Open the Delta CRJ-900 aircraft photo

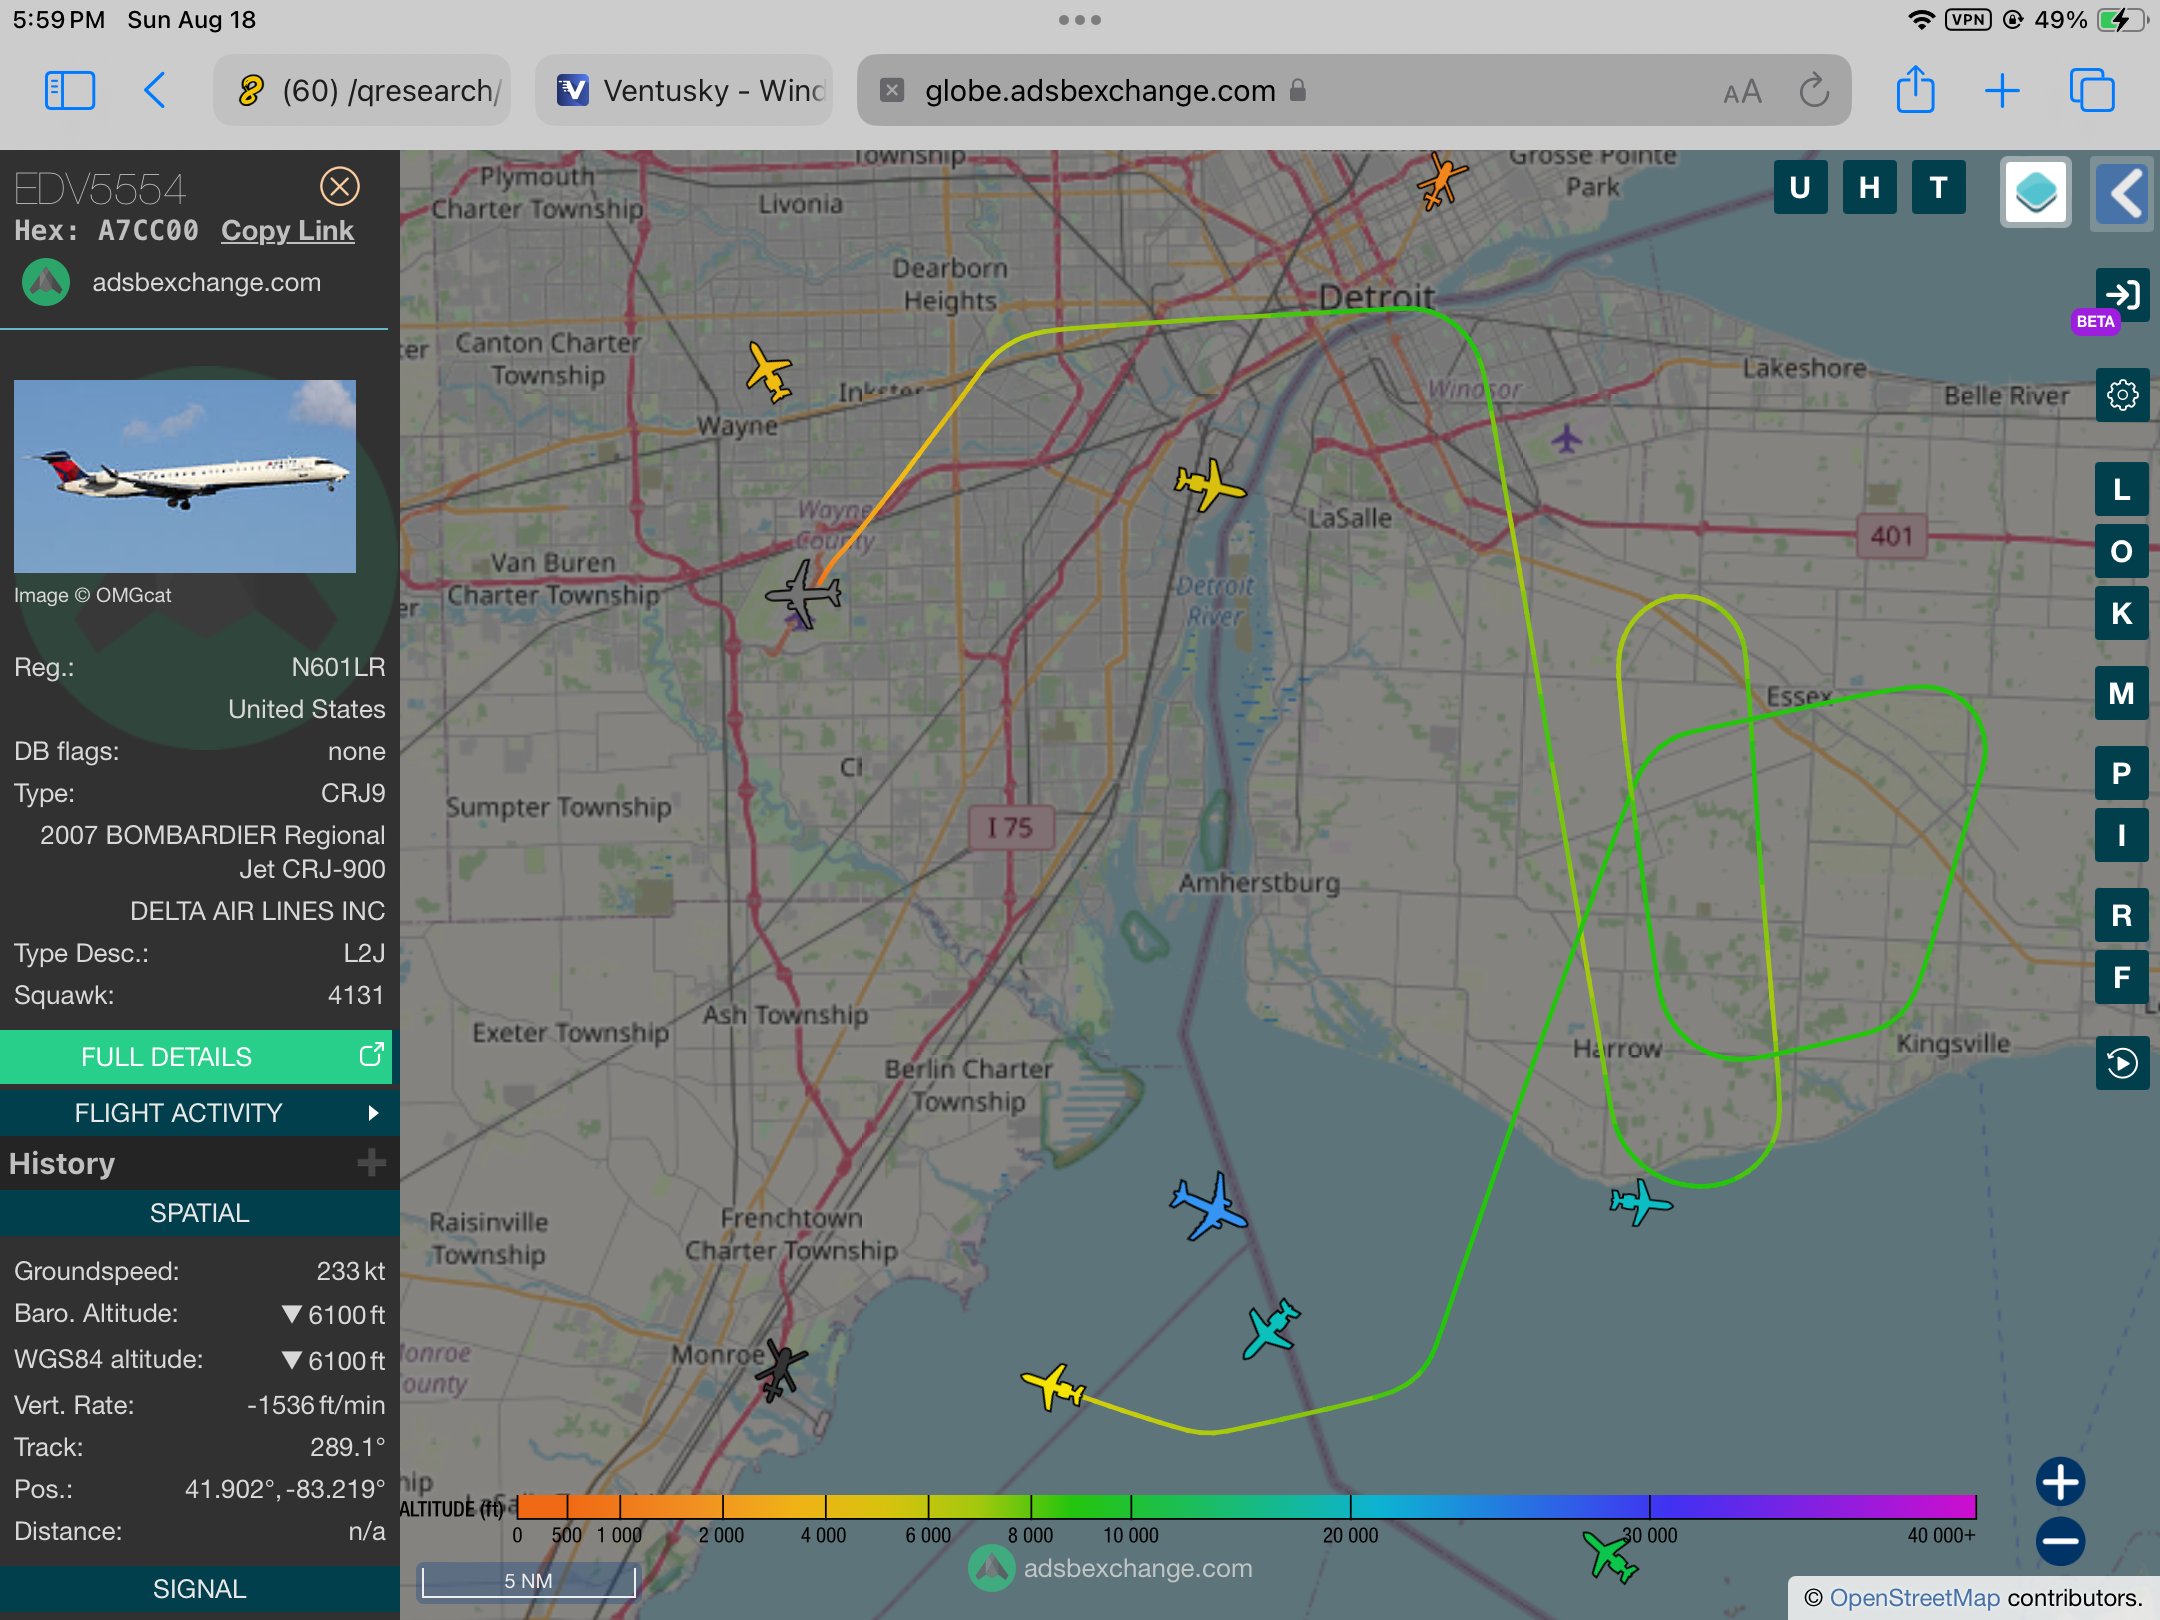pos(185,476)
